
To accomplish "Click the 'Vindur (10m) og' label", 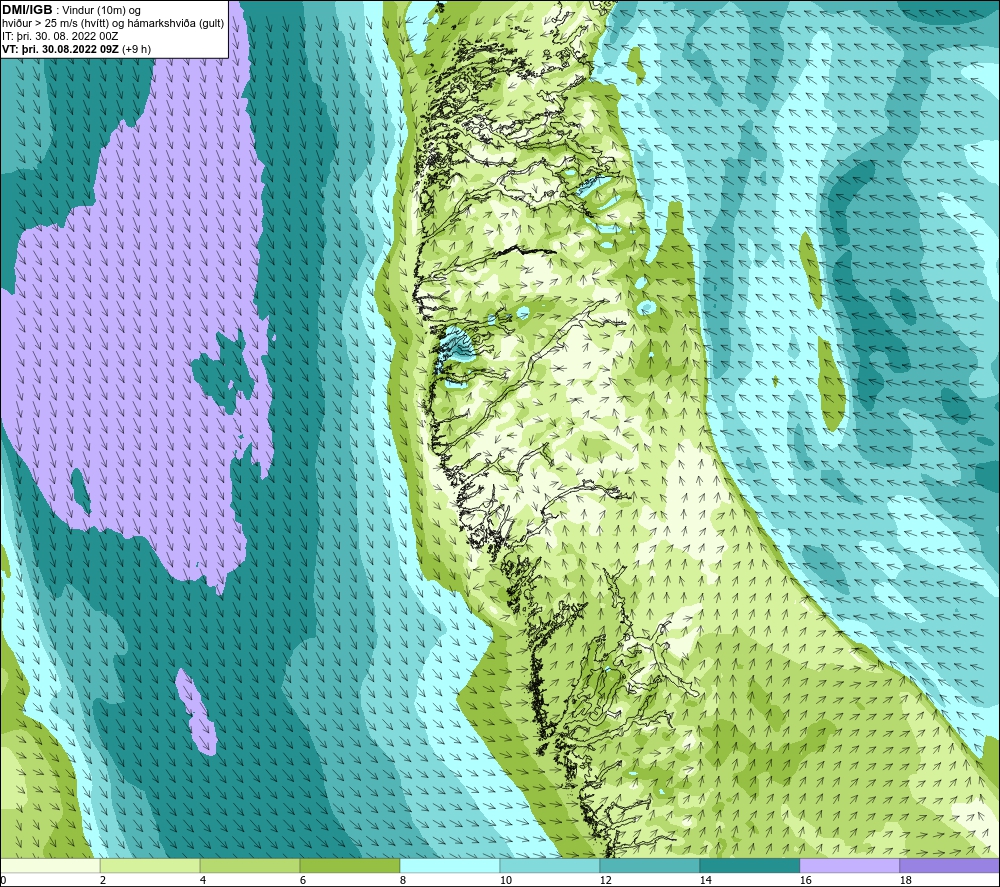I will pyautogui.click(x=102, y=11).
